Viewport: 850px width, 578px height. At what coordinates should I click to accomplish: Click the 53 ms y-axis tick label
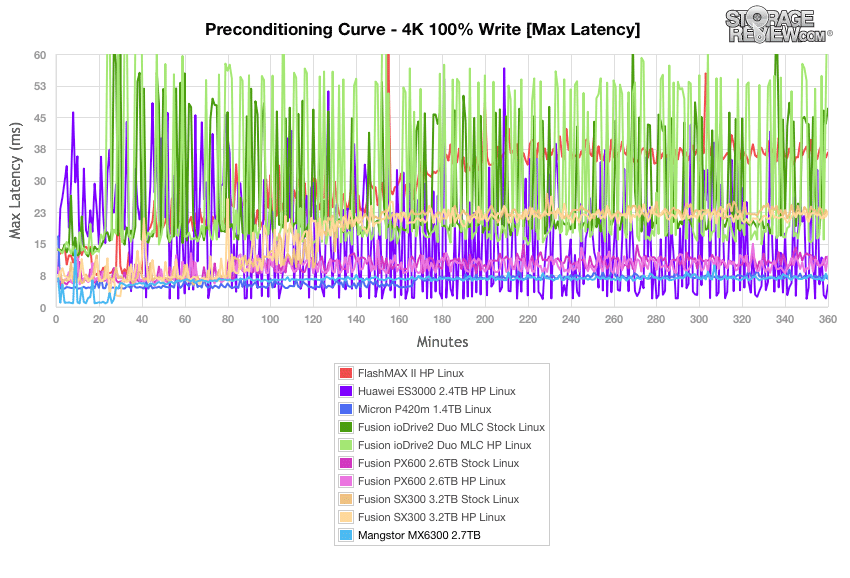[40, 86]
